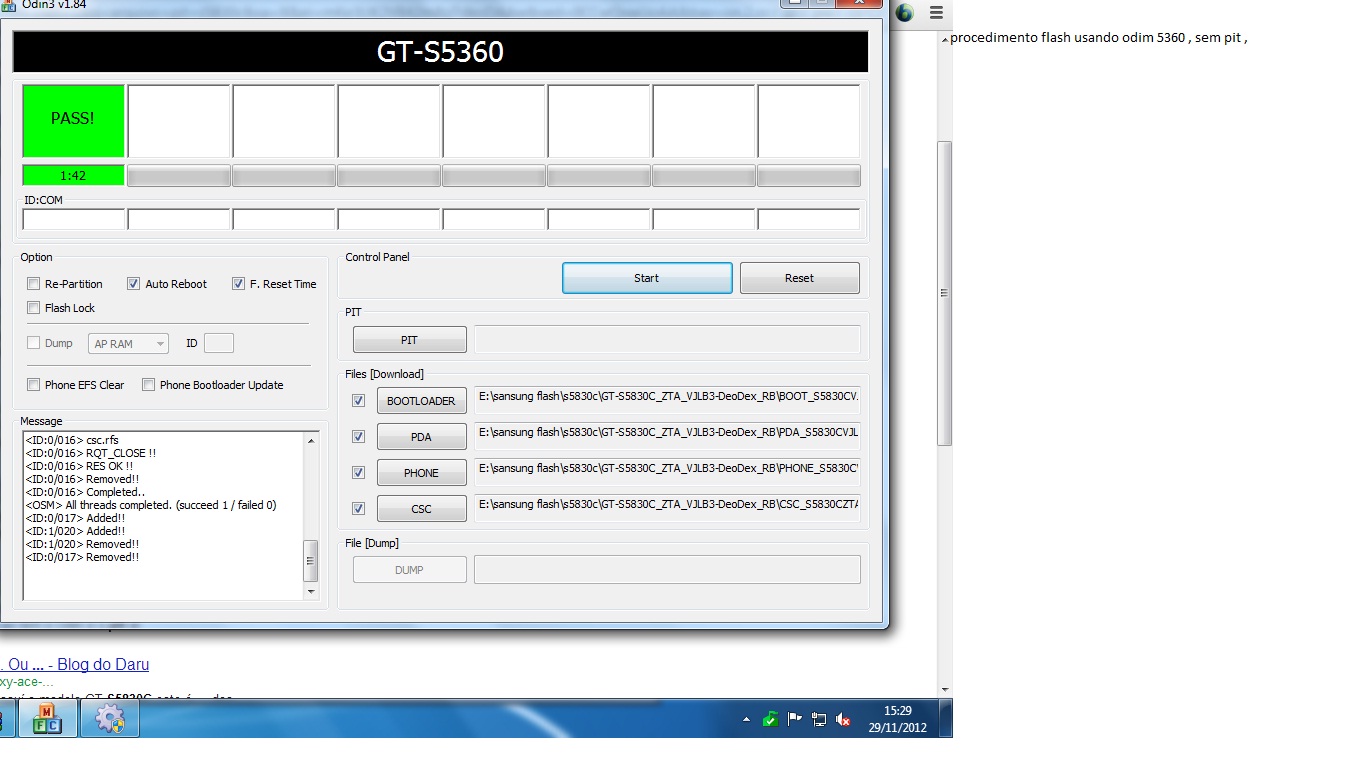Click the File Dump path field

click(667, 570)
